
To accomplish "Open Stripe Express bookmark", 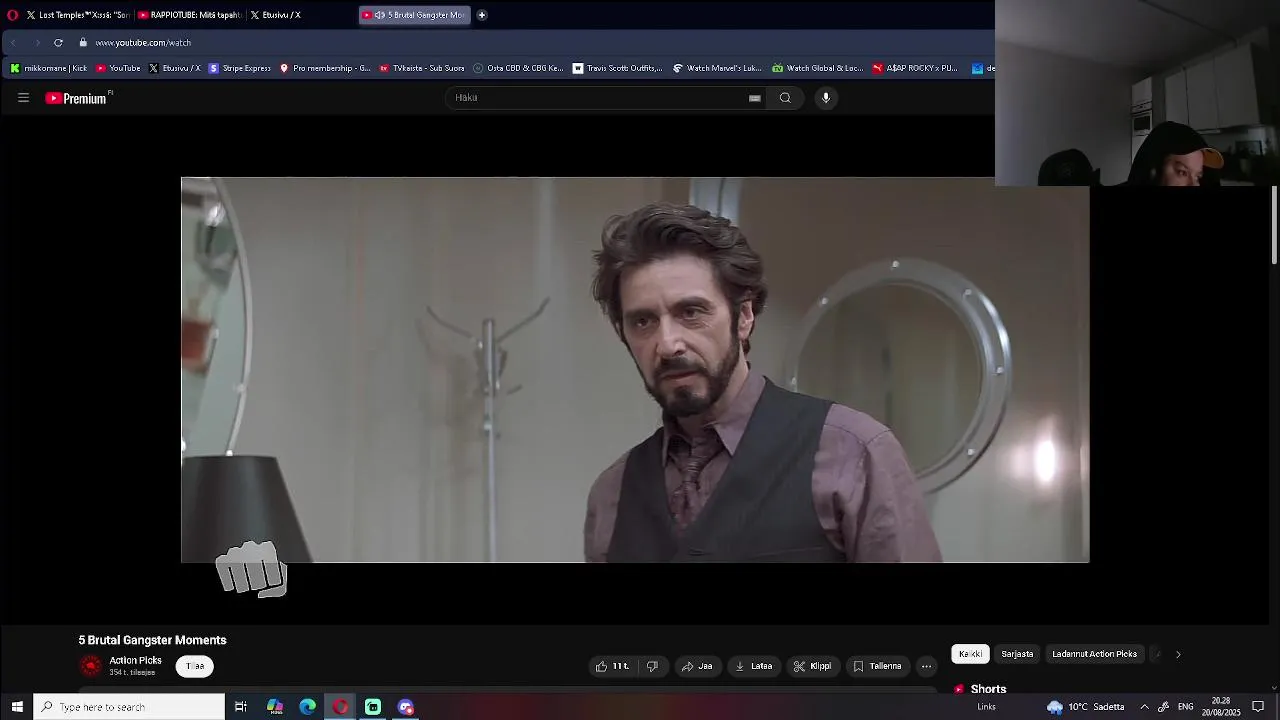I will pyautogui.click(x=240, y=68).
